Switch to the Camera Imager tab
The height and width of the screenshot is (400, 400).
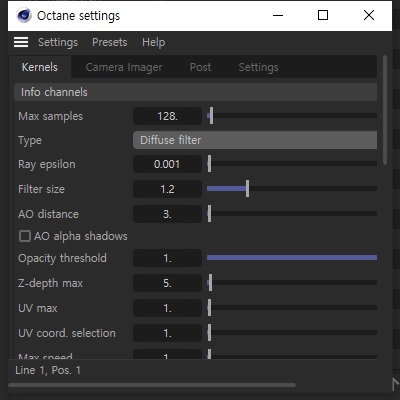coord(124,67)
